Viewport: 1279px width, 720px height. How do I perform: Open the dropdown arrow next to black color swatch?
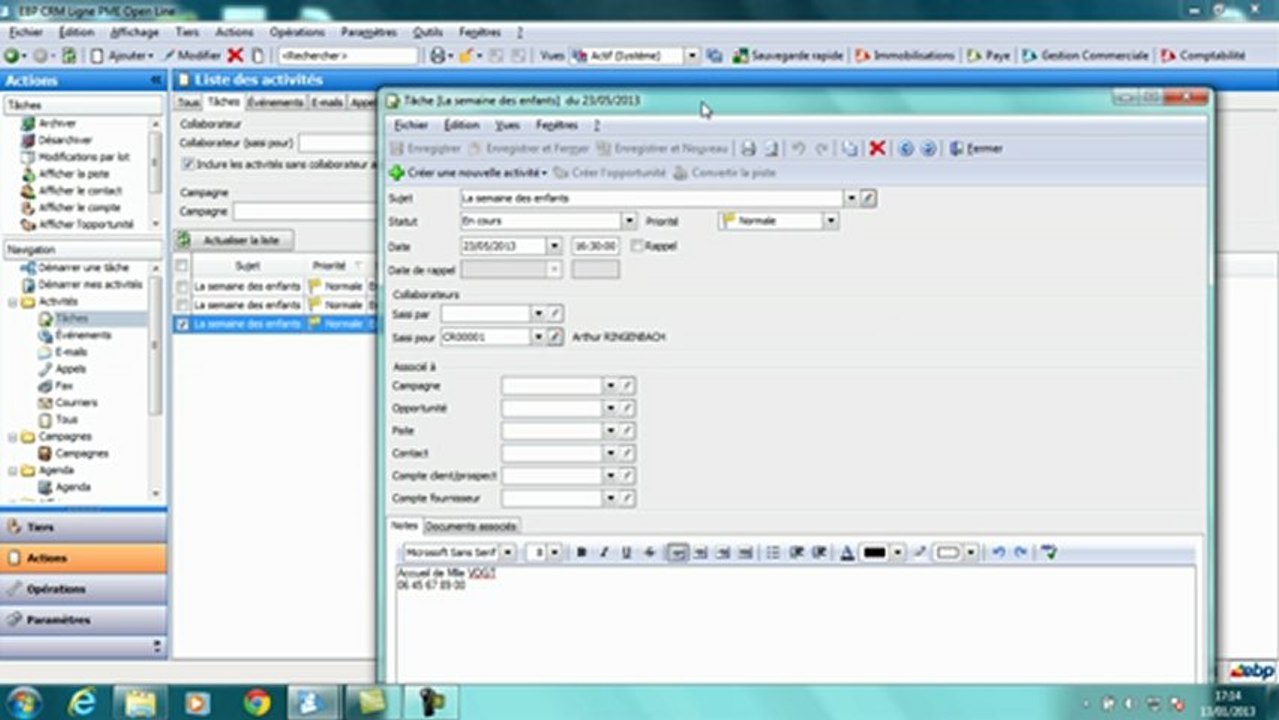click(898, 552)
